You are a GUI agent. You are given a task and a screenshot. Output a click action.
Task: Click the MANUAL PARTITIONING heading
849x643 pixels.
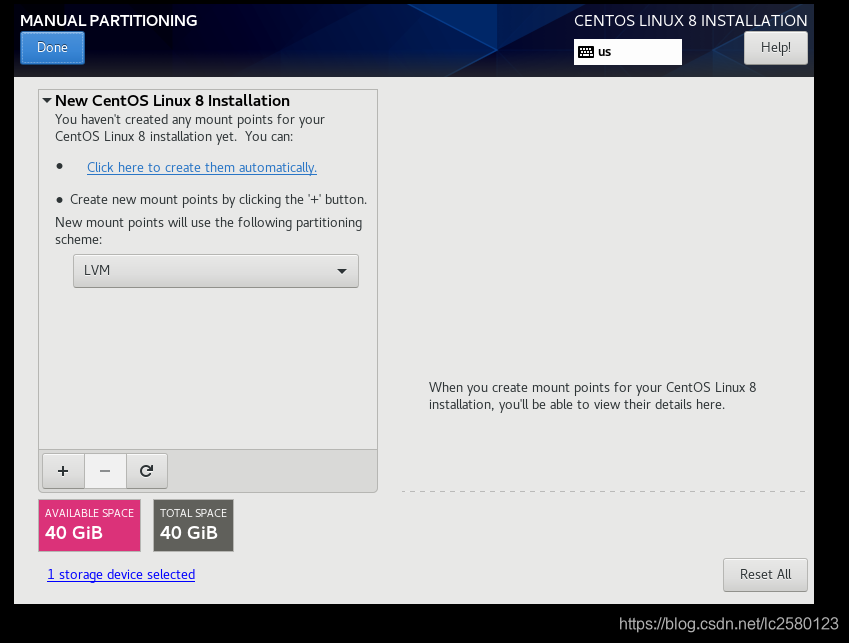click(109, 21)
